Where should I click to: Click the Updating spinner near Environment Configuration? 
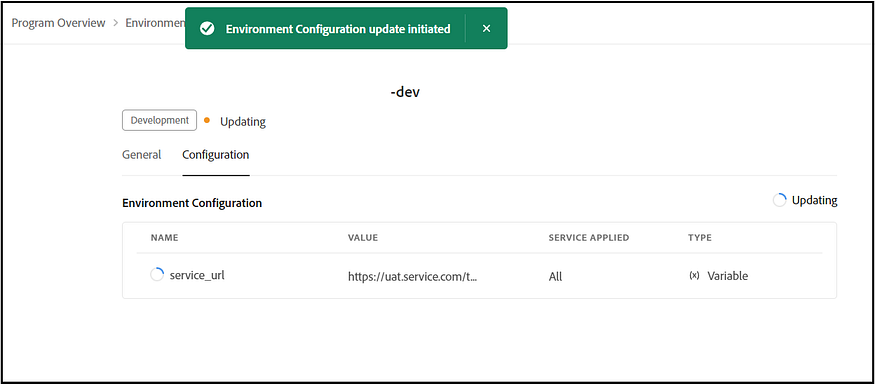point(780,200)
